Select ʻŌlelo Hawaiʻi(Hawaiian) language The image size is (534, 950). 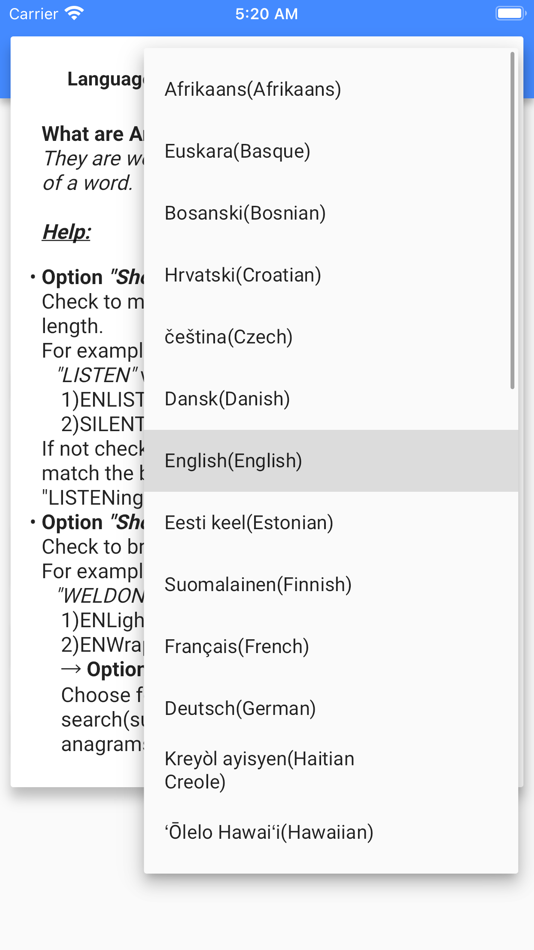(x=331, y=832)
